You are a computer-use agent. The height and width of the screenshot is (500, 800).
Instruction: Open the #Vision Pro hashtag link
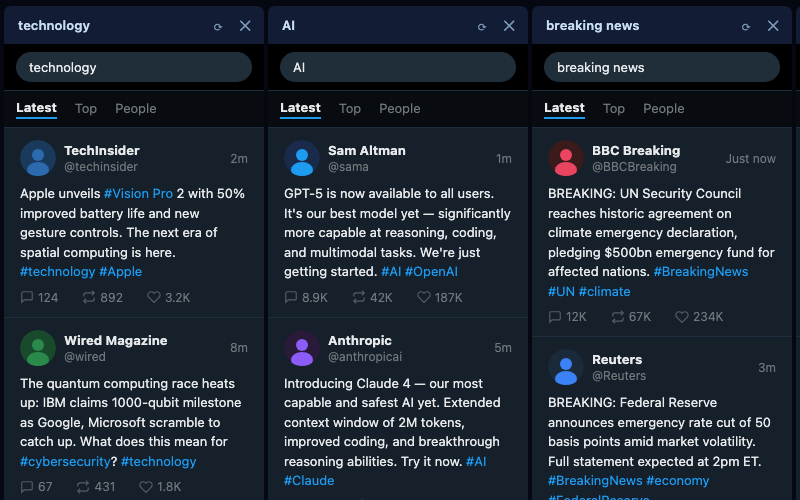point(138,194)
